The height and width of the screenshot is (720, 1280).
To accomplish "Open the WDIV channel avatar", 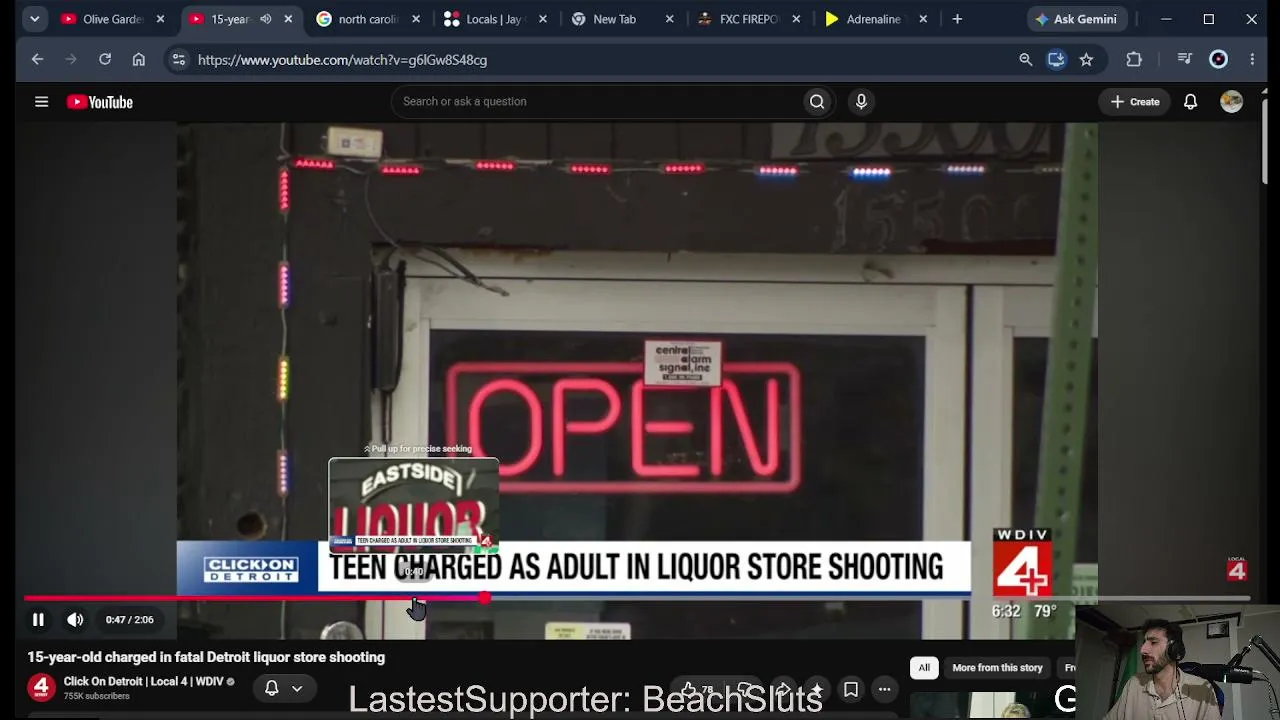I will (41, 688).
